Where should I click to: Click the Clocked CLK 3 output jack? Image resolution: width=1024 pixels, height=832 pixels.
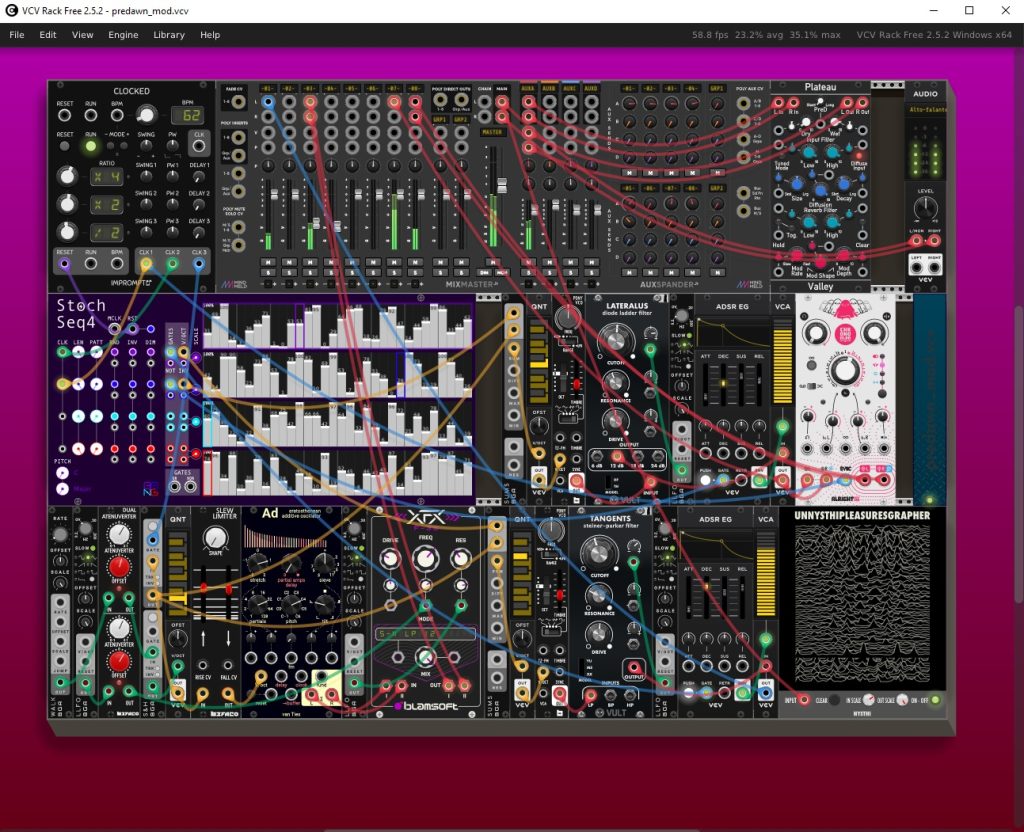[x=199, y=264]
